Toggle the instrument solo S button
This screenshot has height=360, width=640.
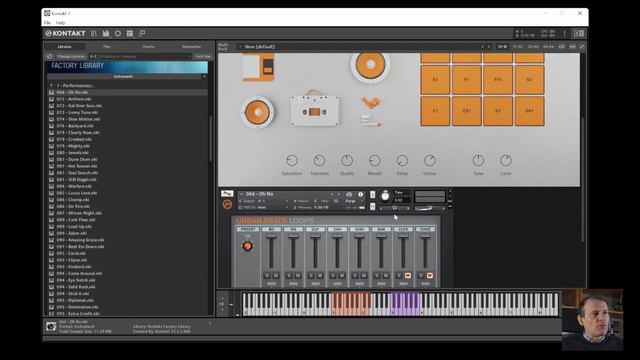[x=372, y=195]
